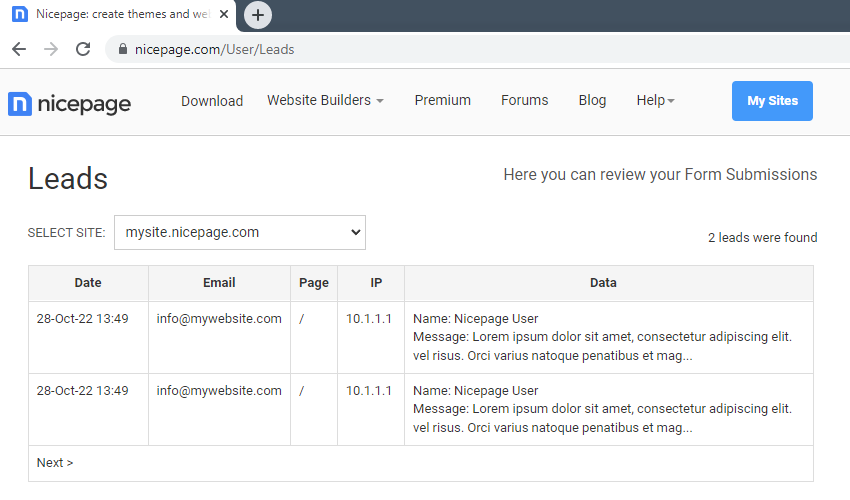This screenshot has width=850, height=500.
Task: Click the Date column header
Action: 88,283
